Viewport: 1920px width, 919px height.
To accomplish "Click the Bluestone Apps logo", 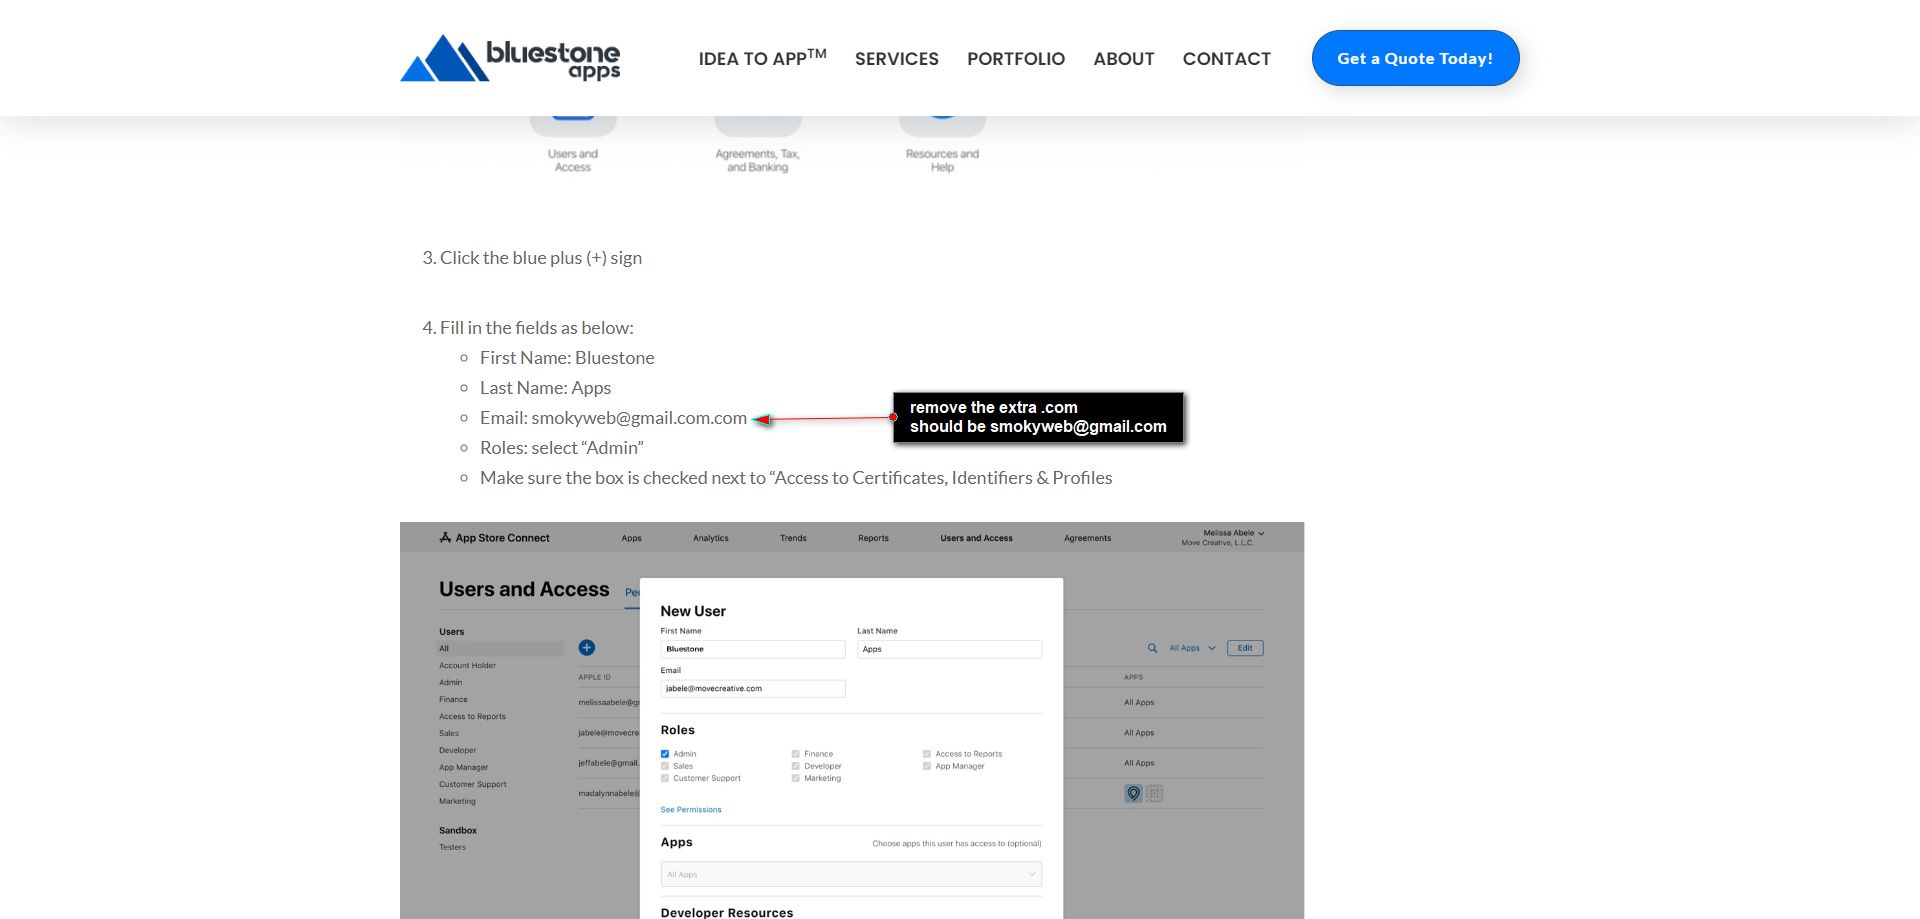I will [x=510, y=58].
